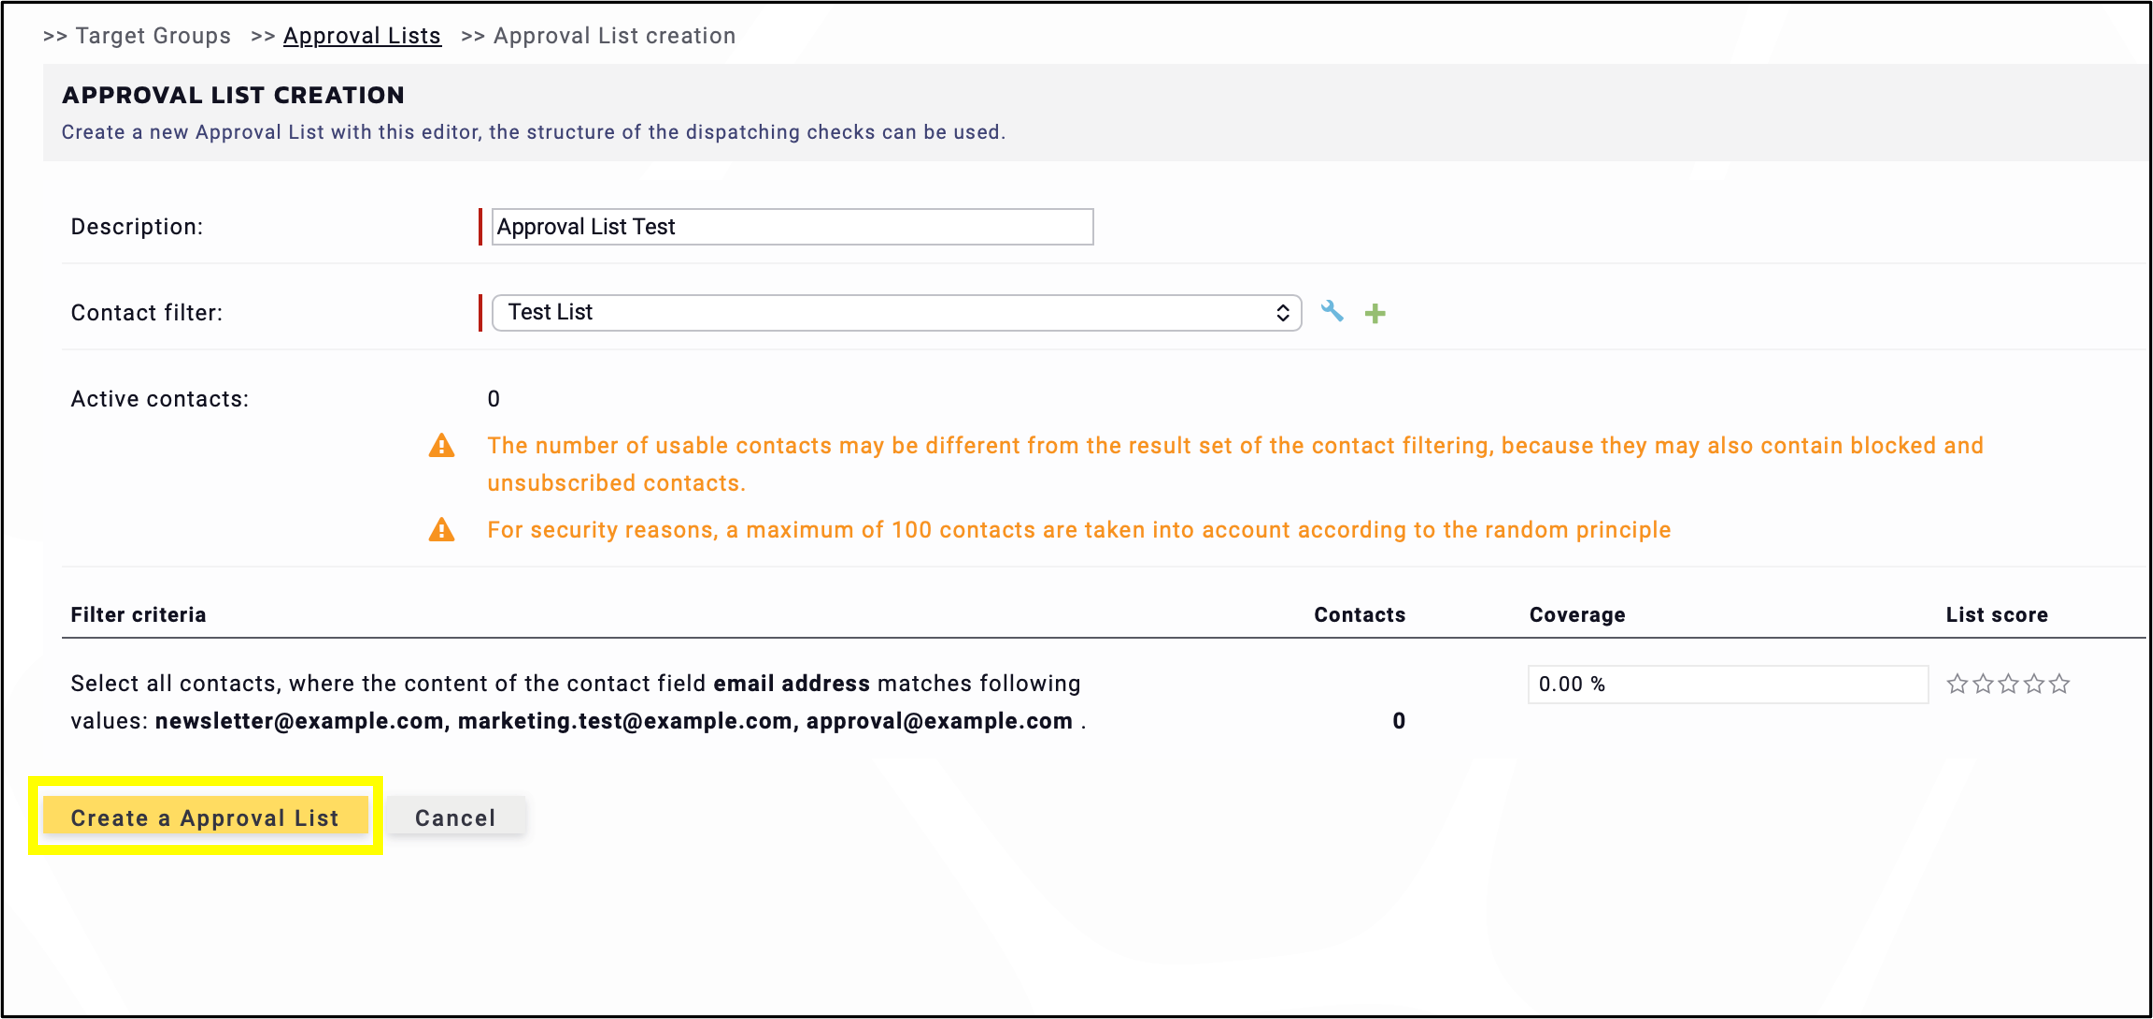Image resolution: width=2153 pixels, height=1019 pixels.
Task: Click the Contact filter label
Action: pyautogui.click(x=146, y=313)
